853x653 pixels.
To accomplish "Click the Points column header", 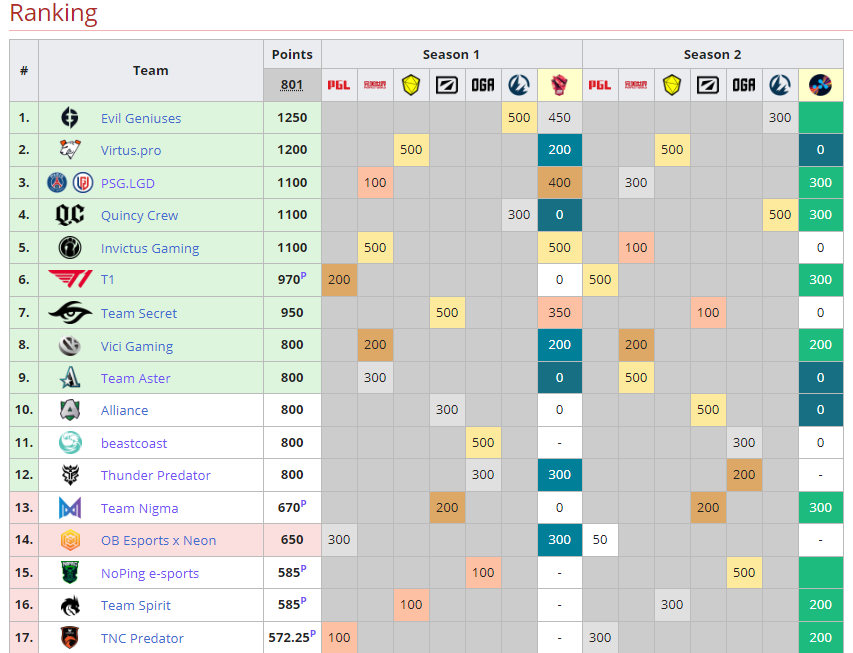I will click(x=292, y=54).
